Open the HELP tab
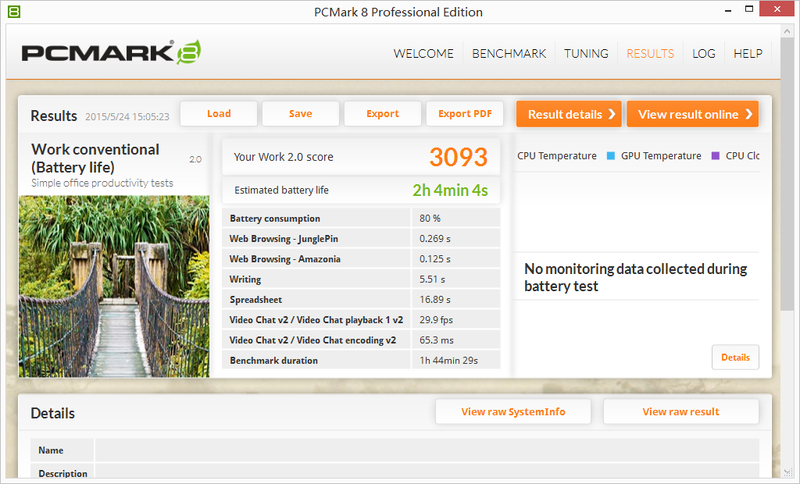Screen dimensions: 800x484 [748, 54]
